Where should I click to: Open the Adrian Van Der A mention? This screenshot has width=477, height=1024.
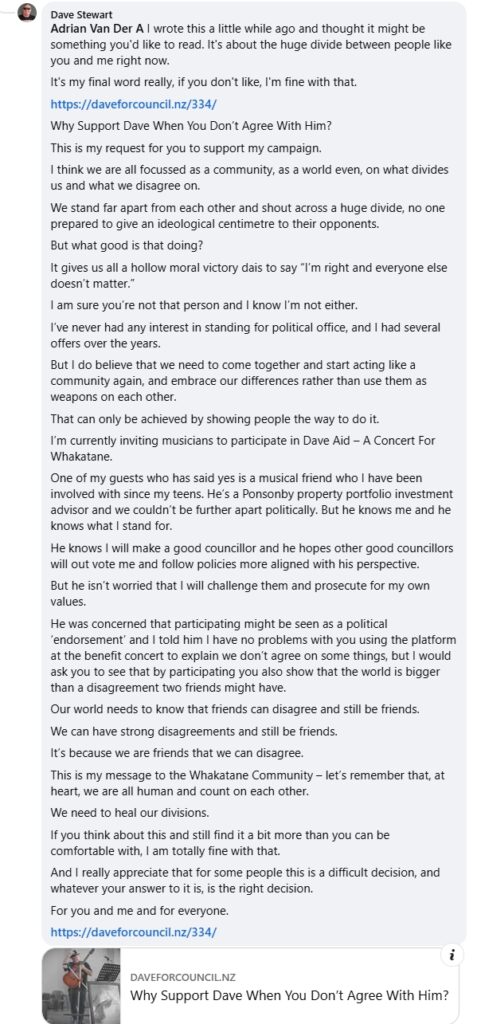(x=97, y=29)
